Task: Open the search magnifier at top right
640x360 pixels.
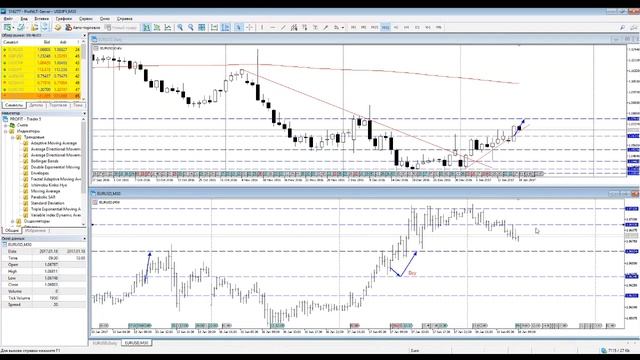Action: coord(622,27)
